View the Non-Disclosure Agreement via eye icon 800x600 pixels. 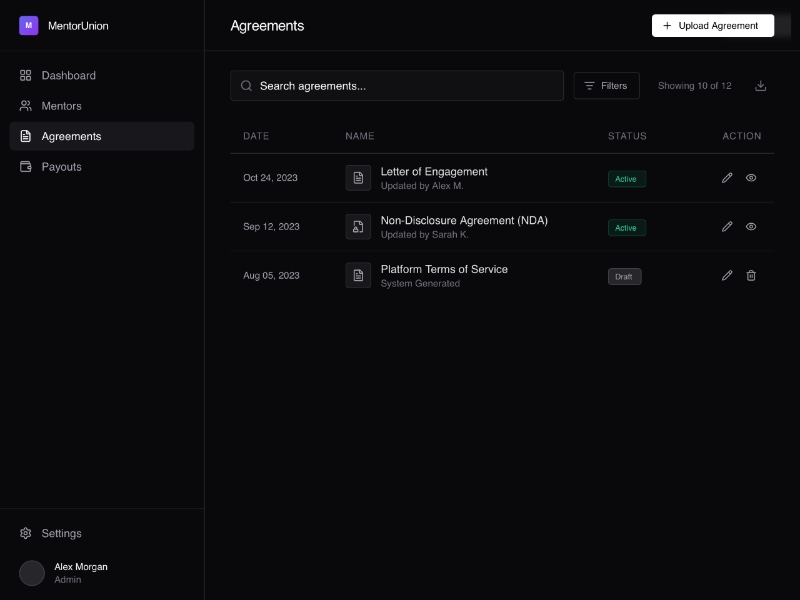[751, 227]
